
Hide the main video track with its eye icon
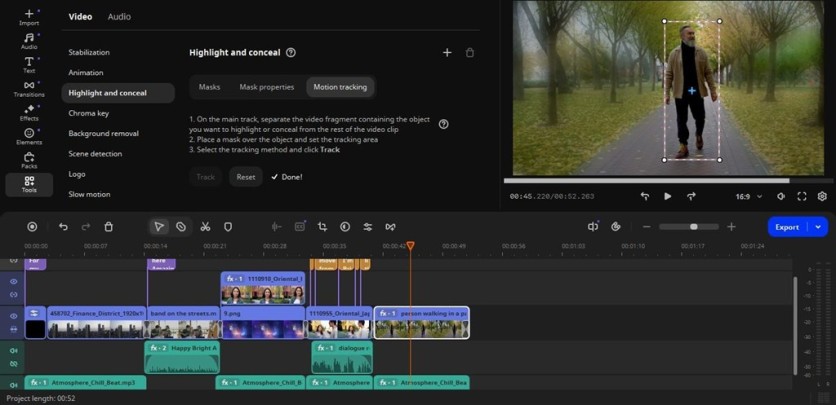(14, 316)
